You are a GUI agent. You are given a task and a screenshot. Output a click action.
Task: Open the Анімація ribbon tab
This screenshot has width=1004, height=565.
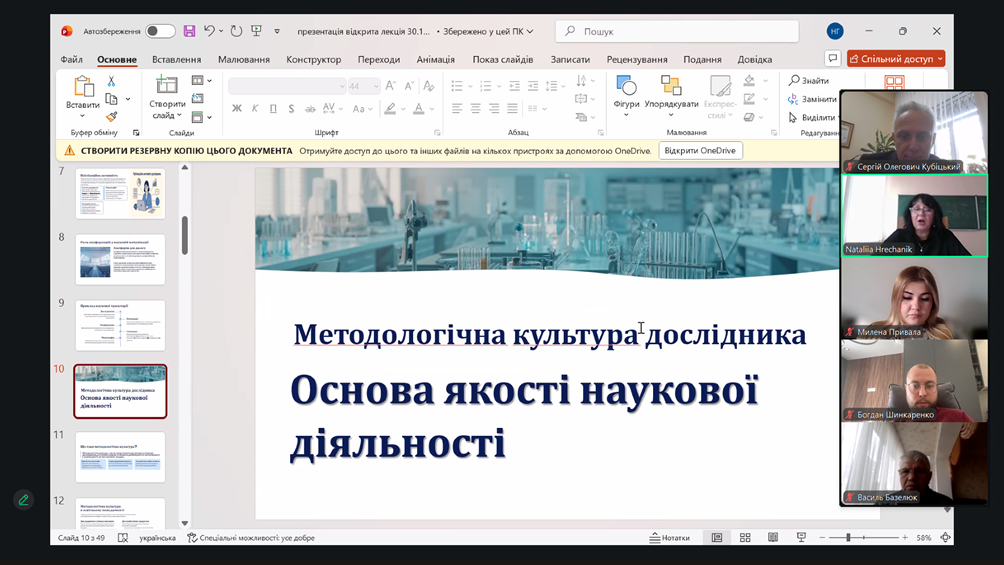(x=435, y=60)
